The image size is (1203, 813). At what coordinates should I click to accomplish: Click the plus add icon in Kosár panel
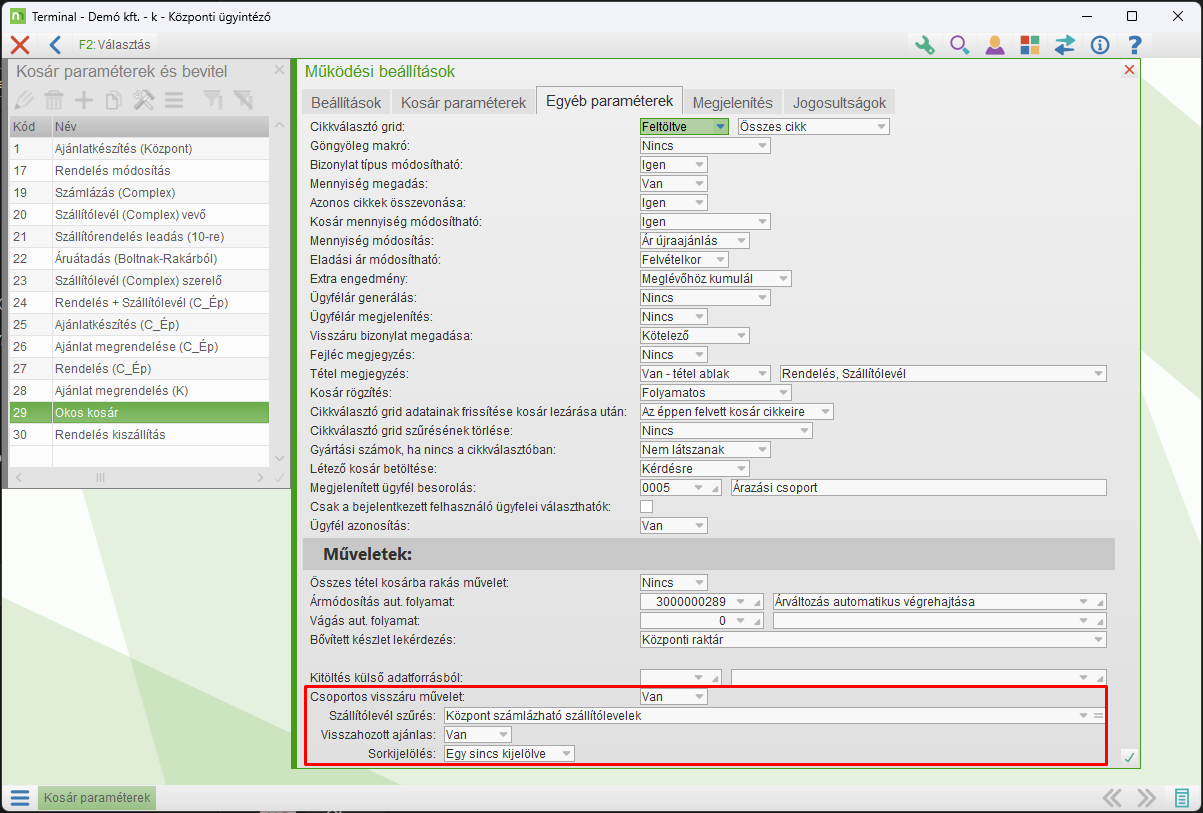(x=84, y=99)
